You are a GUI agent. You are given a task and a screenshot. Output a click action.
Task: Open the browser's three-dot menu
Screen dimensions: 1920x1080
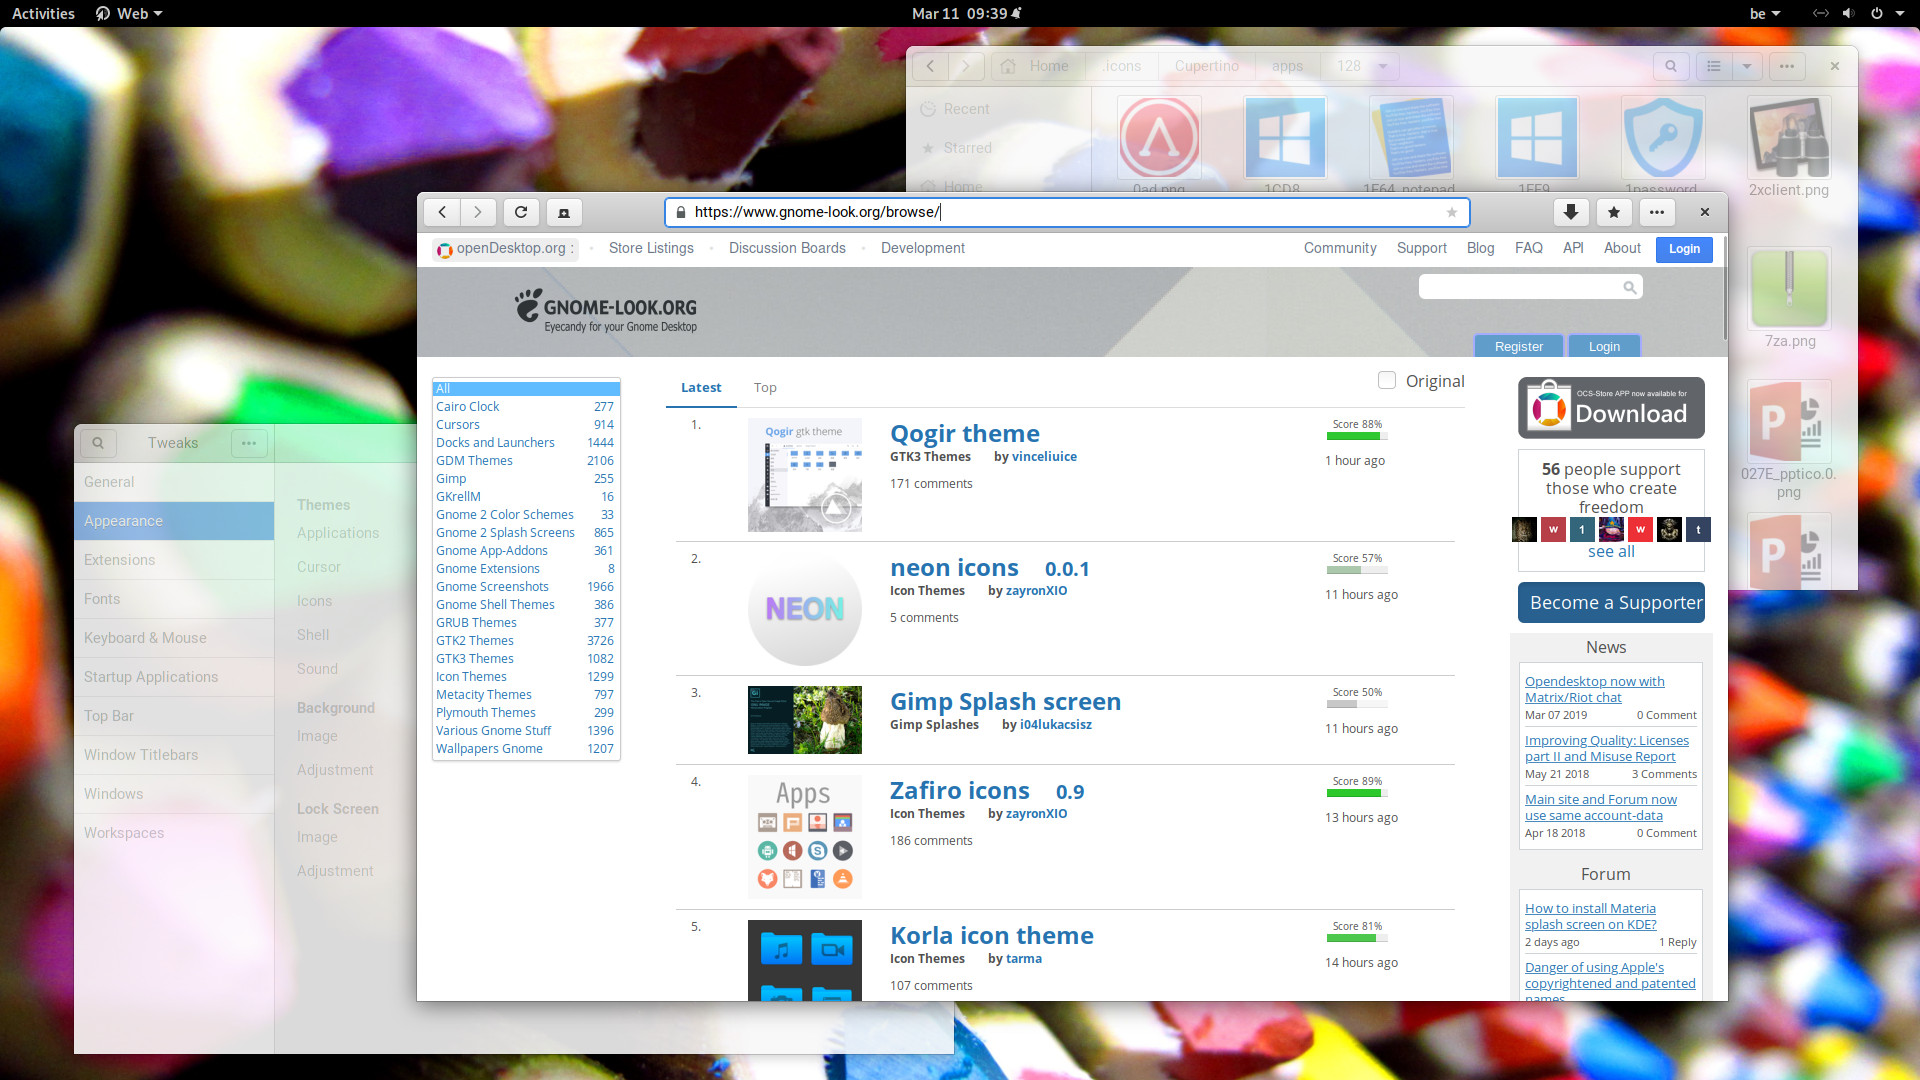pyautogui.click(x=1657, y=212)
